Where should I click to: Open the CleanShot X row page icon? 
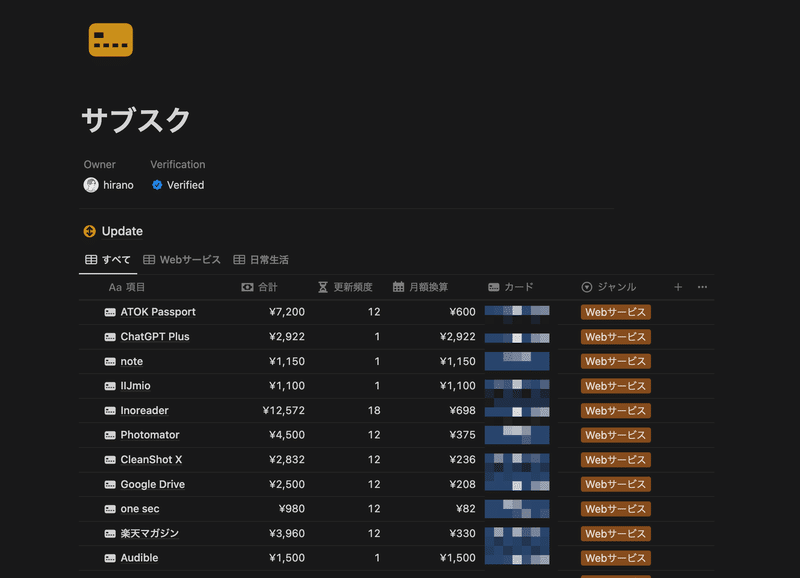(x=110, y=460)
